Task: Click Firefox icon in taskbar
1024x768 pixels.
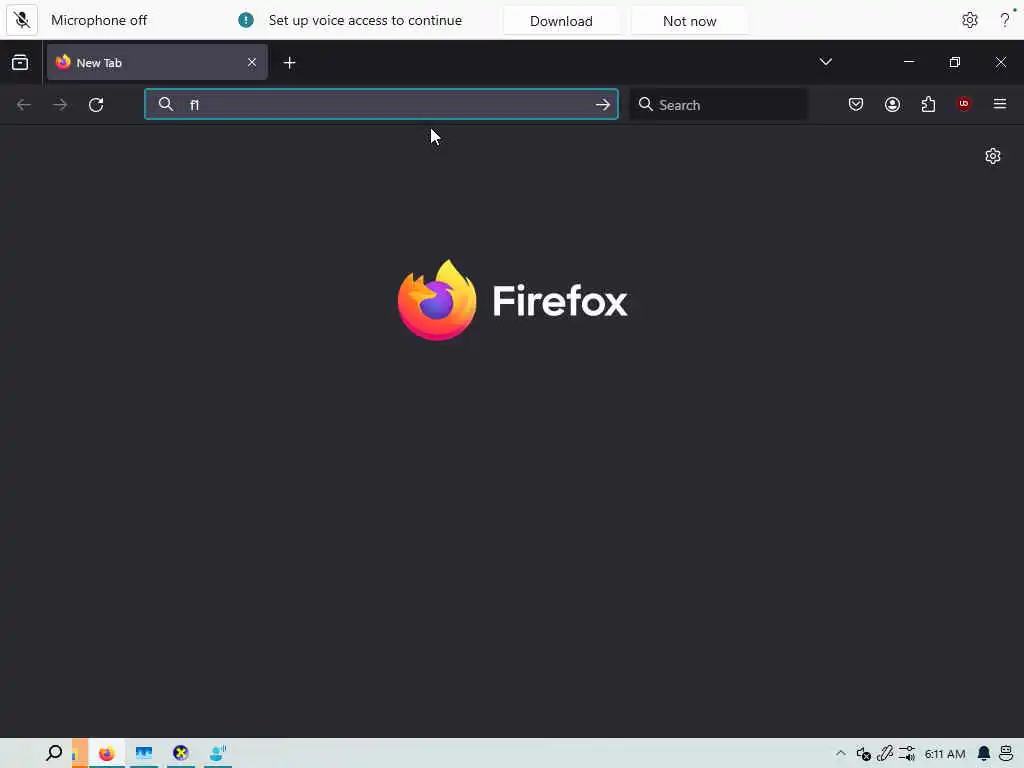Action: [106, 754]
